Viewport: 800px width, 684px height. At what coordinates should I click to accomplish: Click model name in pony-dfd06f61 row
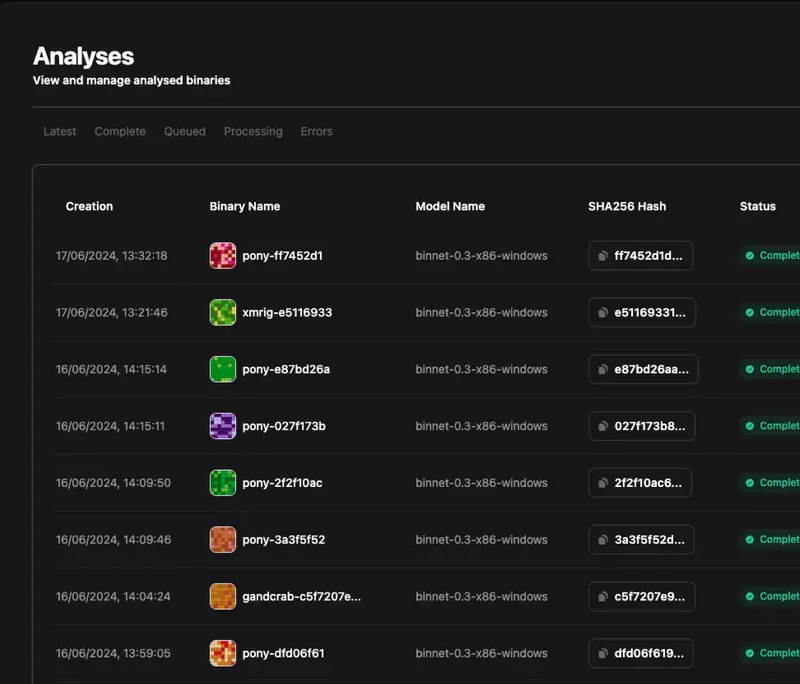coord(481,653)
